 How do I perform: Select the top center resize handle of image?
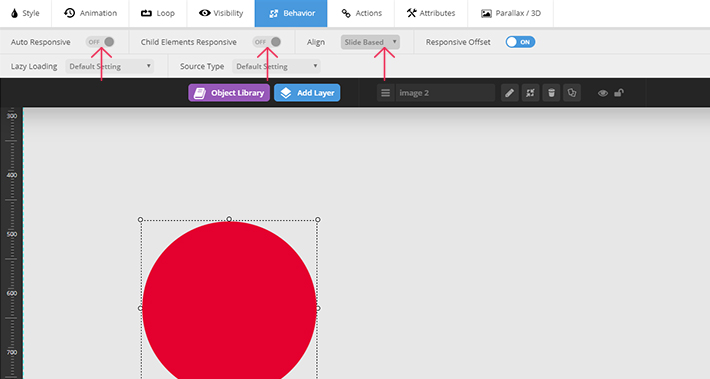coord(229,219)
